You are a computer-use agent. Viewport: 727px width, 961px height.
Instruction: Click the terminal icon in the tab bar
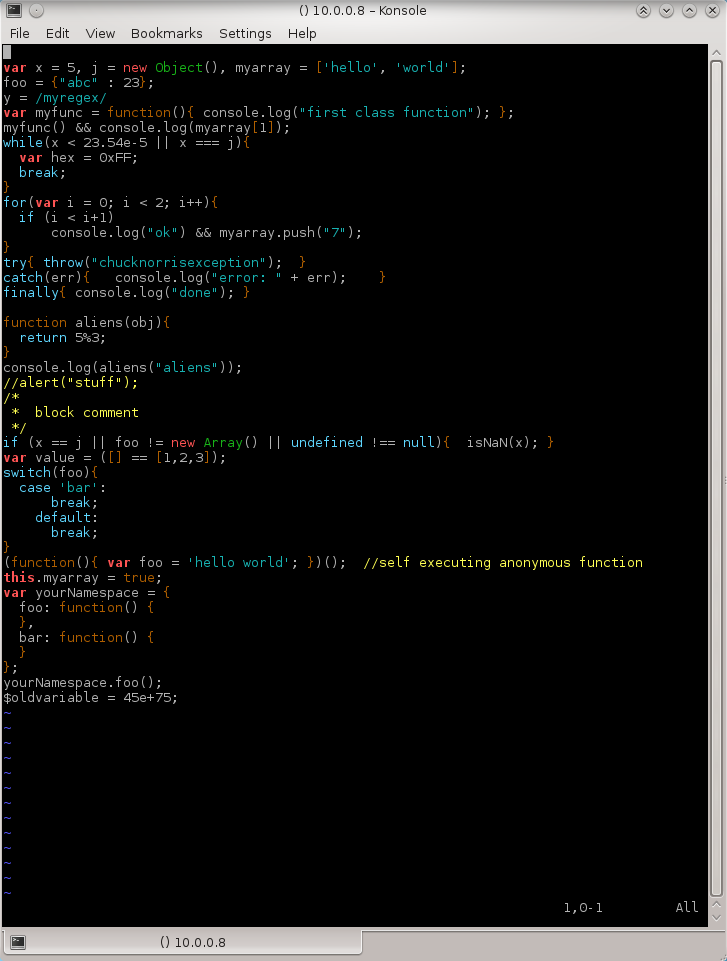click(x=18, y=942)
